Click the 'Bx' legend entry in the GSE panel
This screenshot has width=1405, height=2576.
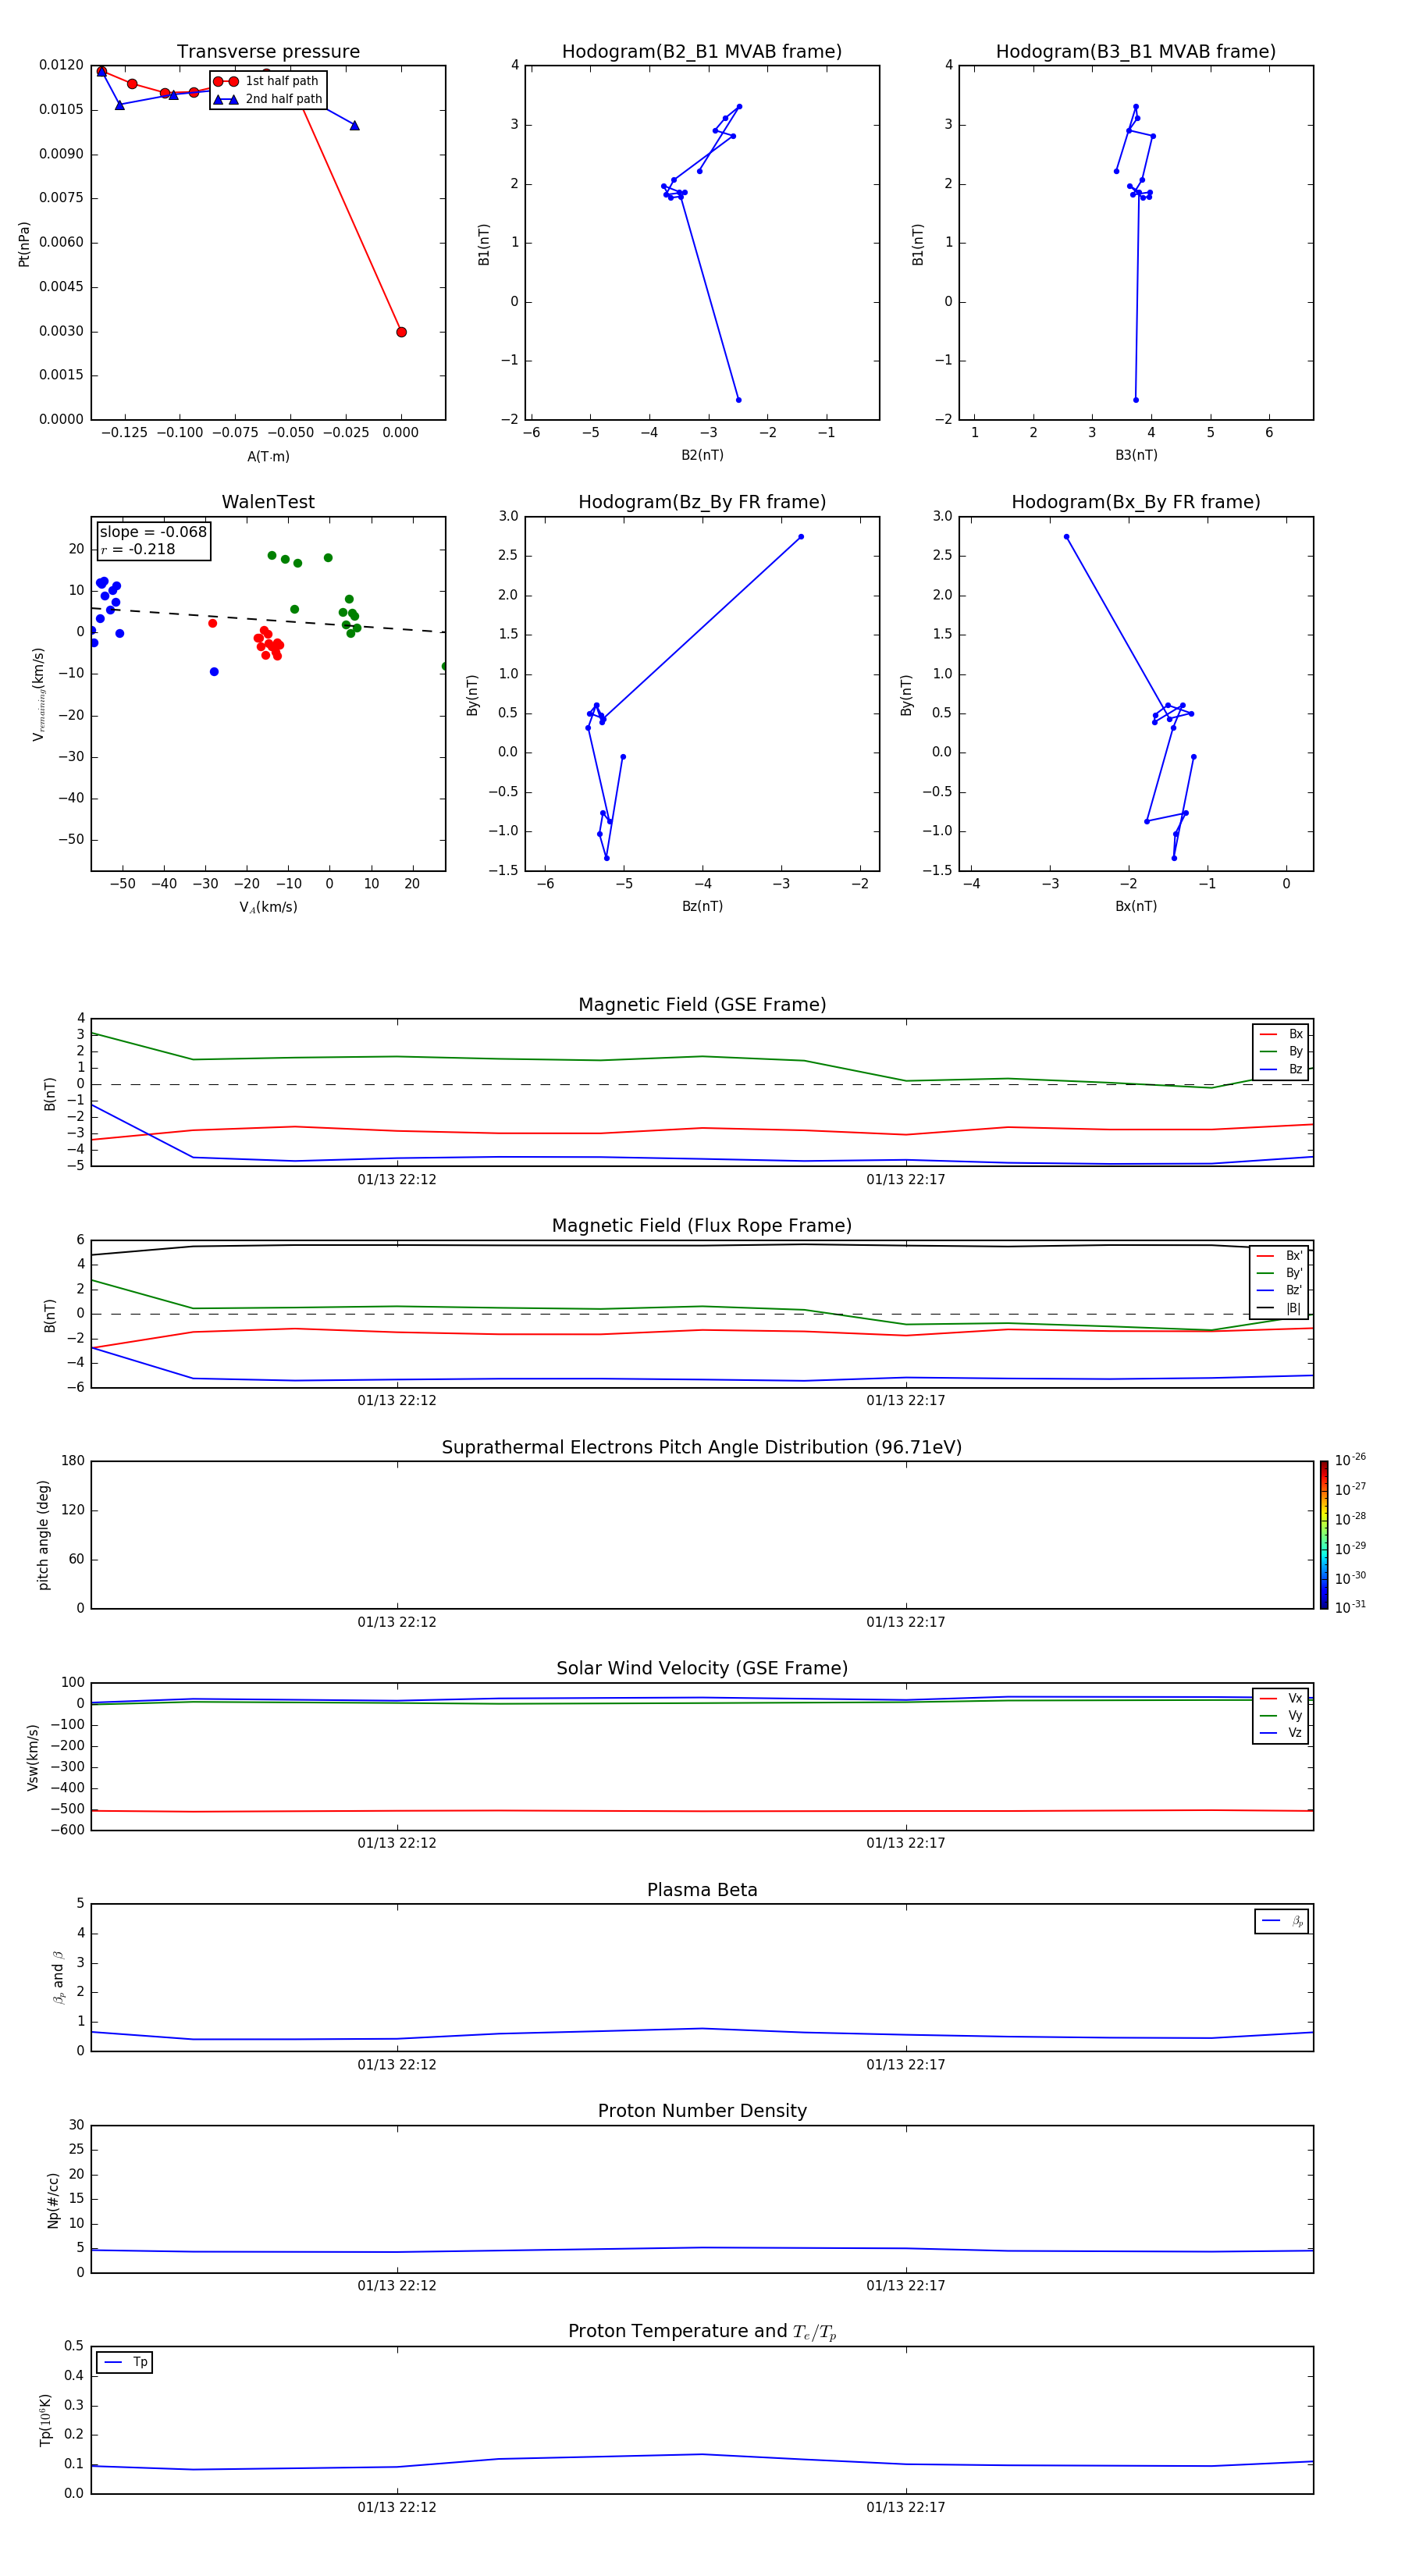(1281, 1034)
